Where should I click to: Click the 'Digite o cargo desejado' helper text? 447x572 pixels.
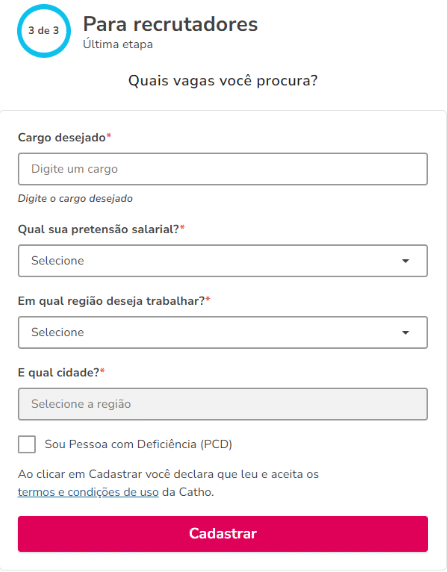(x=75, y=198)
